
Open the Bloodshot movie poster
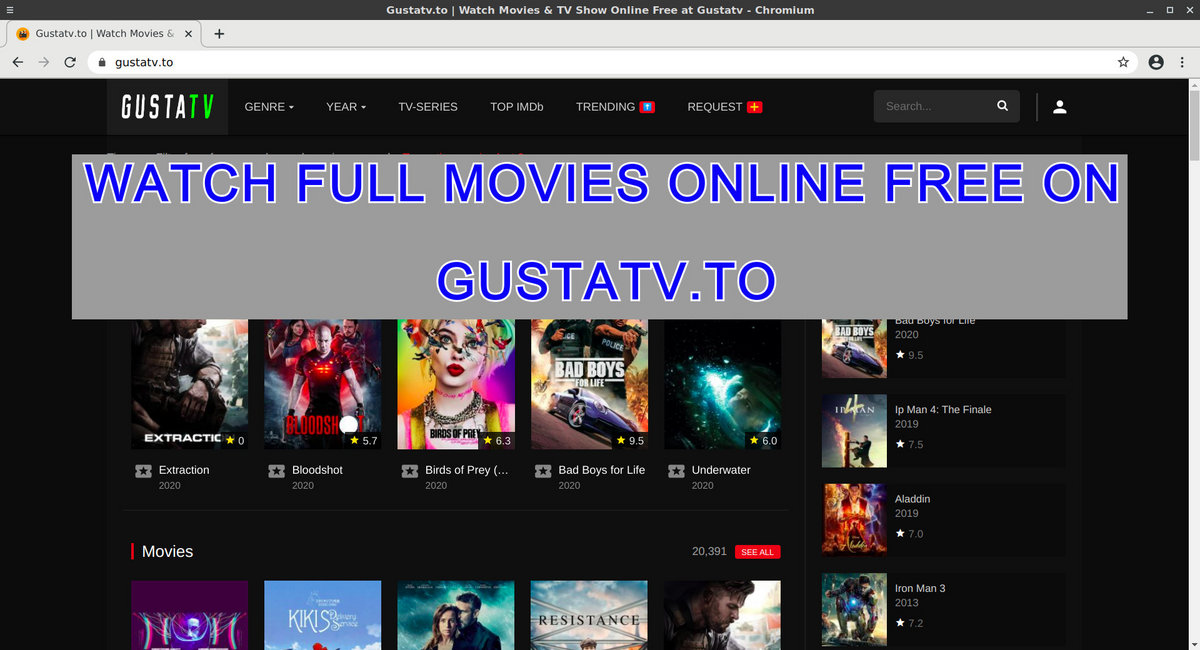pos(323,384)
